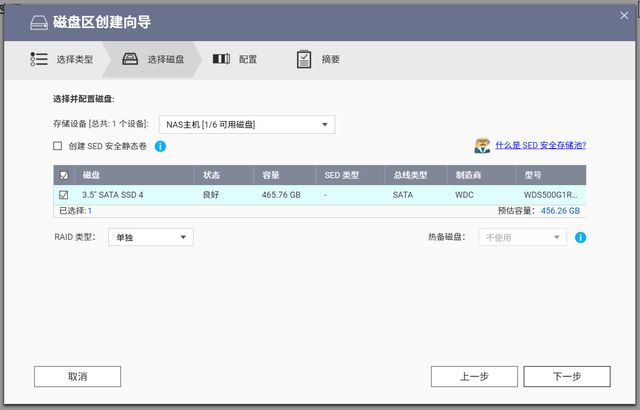Toggle the select-all checkbox in table header
This screenshot has width=640, height=410.
click(x=64, y=175)
